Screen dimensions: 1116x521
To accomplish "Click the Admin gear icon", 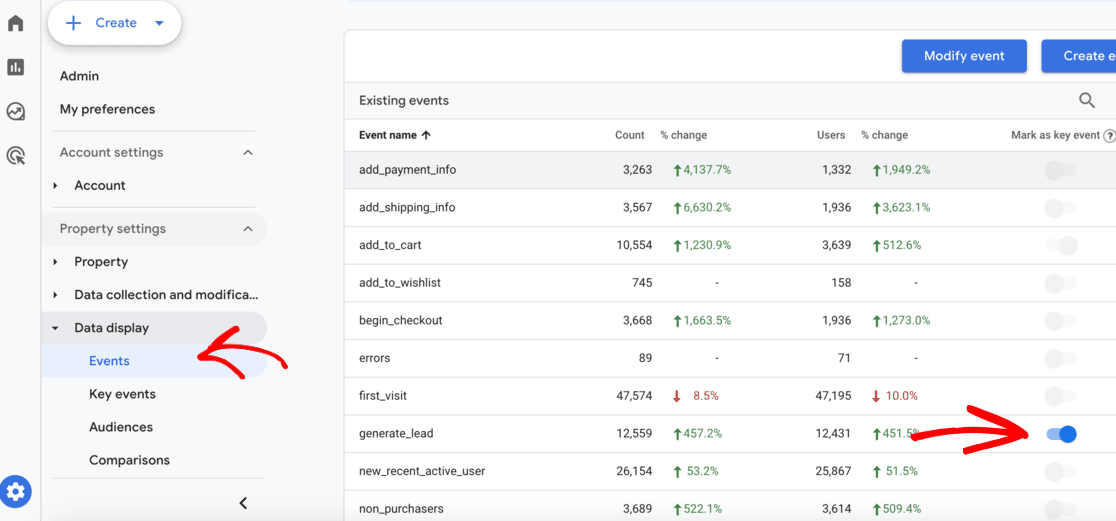I will pyautogui.click(x=16, y=492).
